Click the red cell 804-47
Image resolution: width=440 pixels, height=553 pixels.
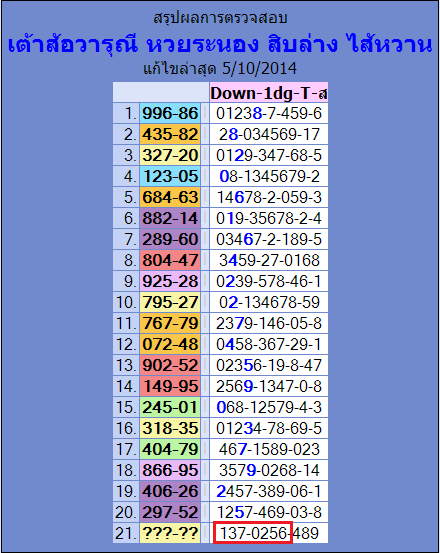[x=170, y=260]
